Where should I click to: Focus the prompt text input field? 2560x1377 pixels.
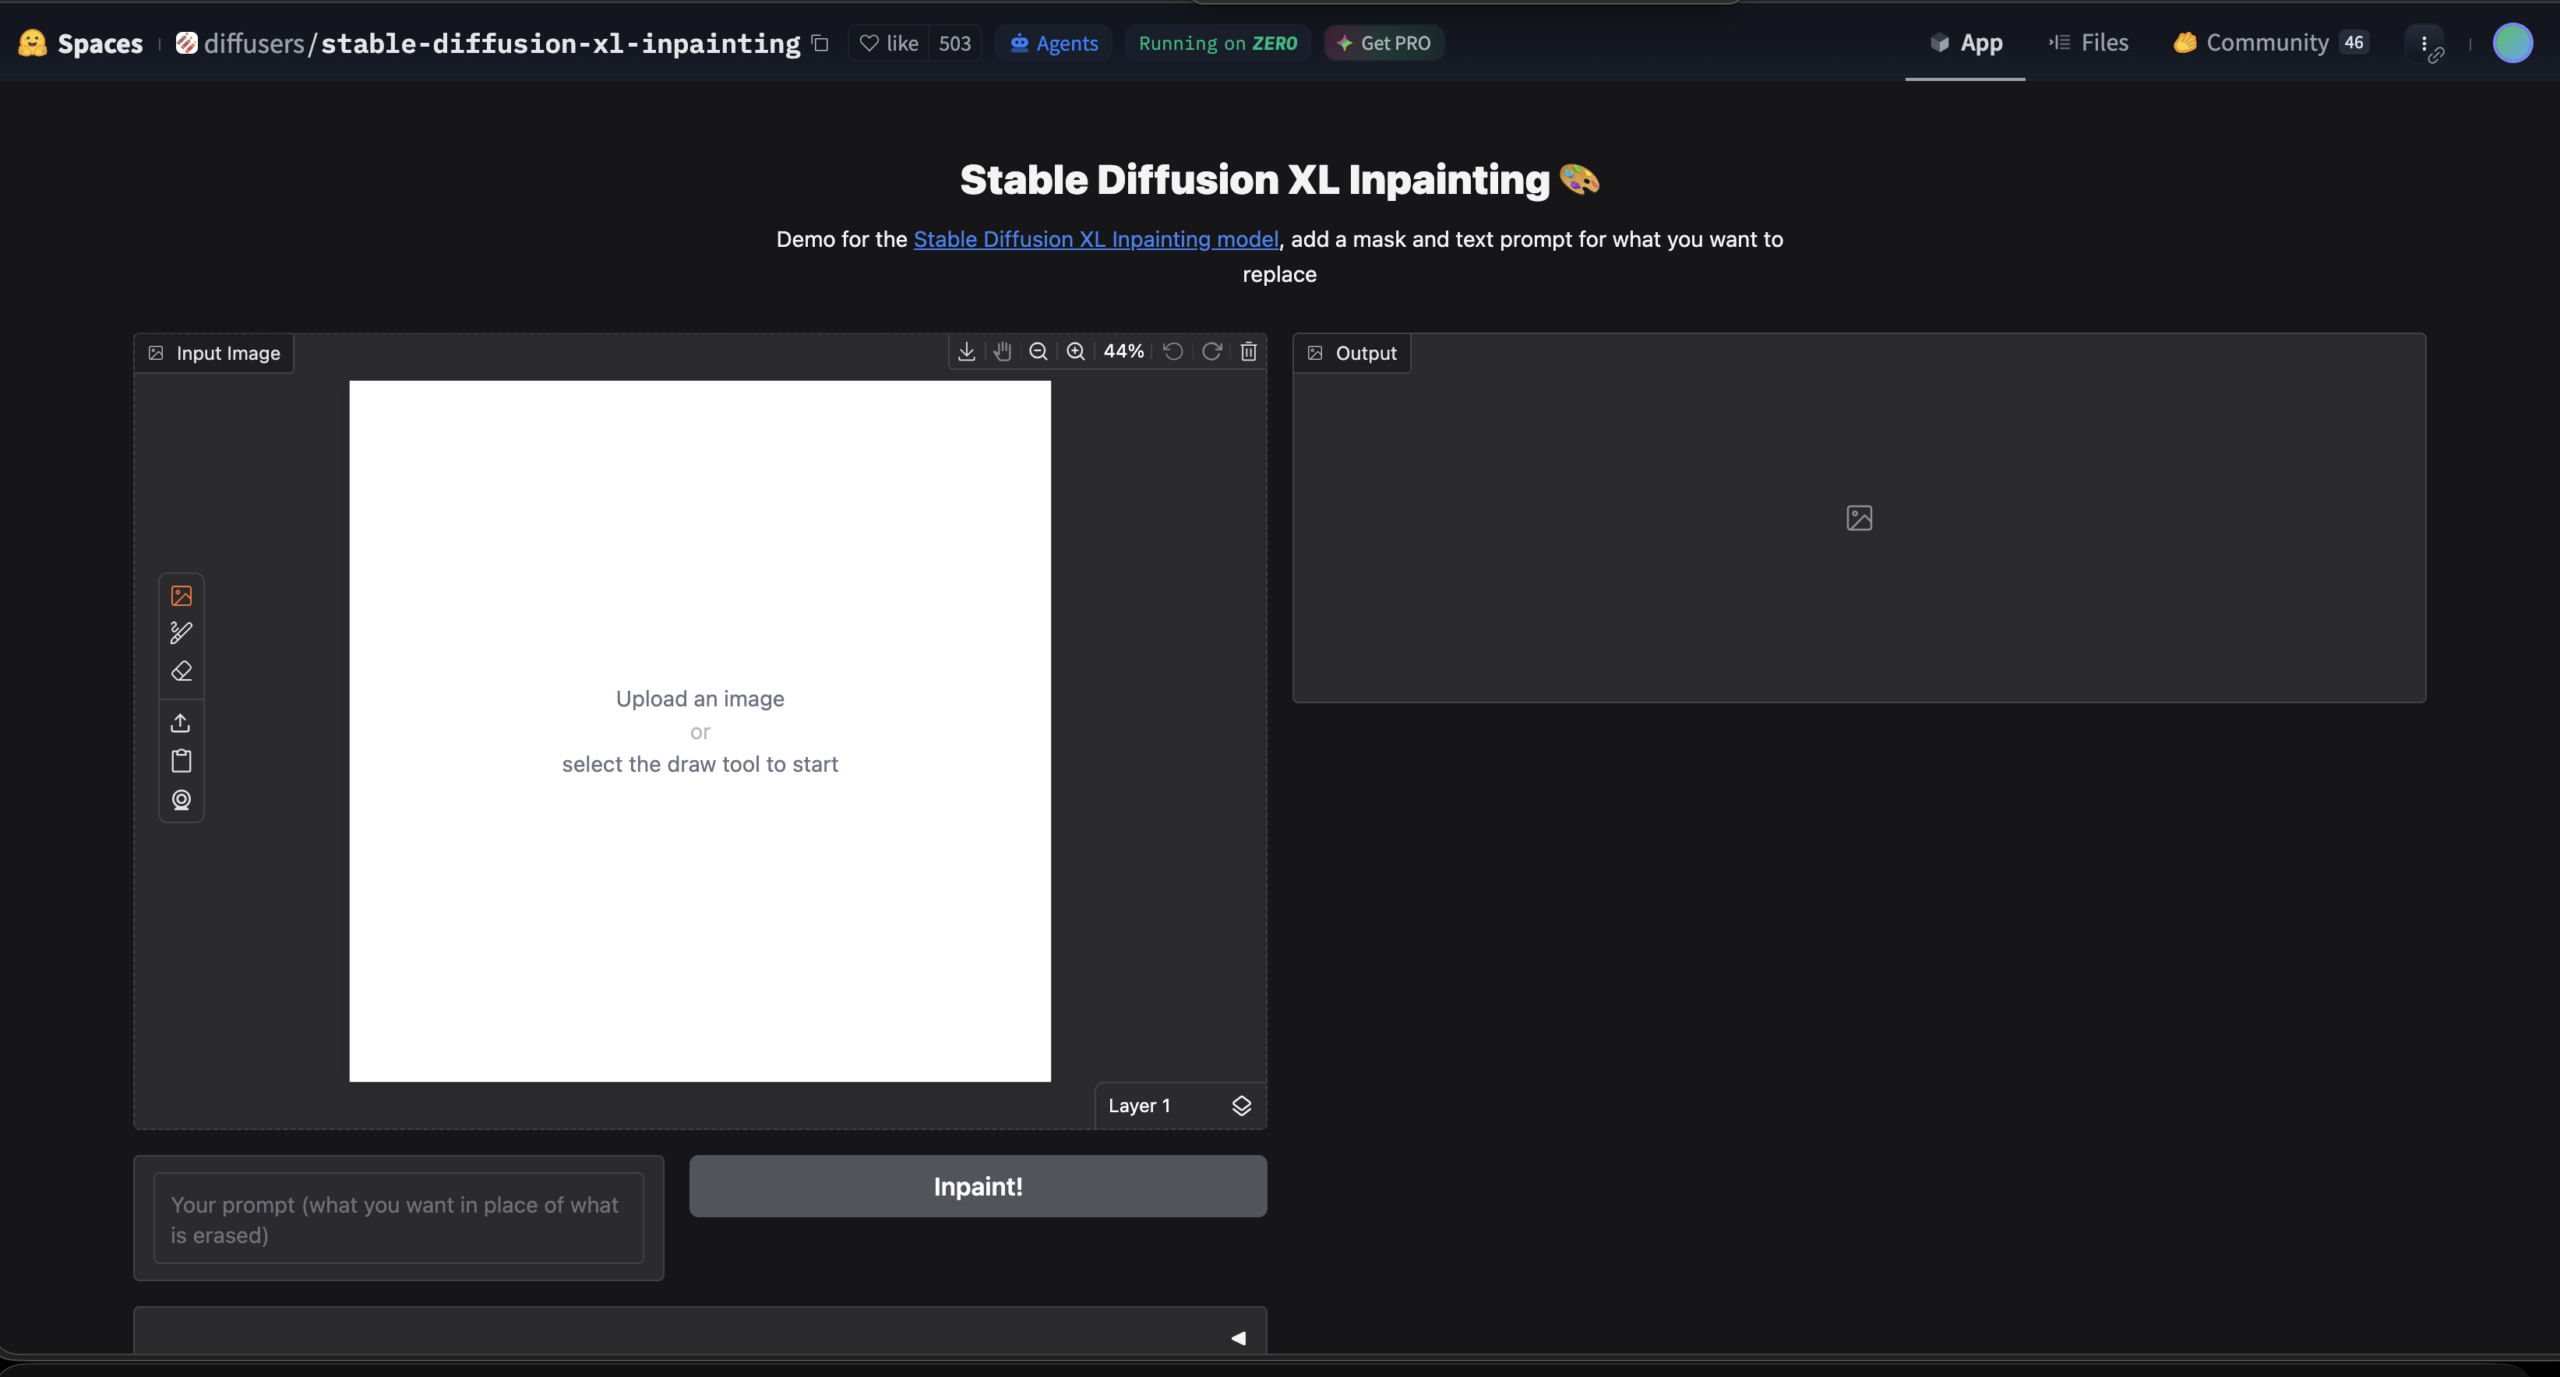[x=398, y=1218]
